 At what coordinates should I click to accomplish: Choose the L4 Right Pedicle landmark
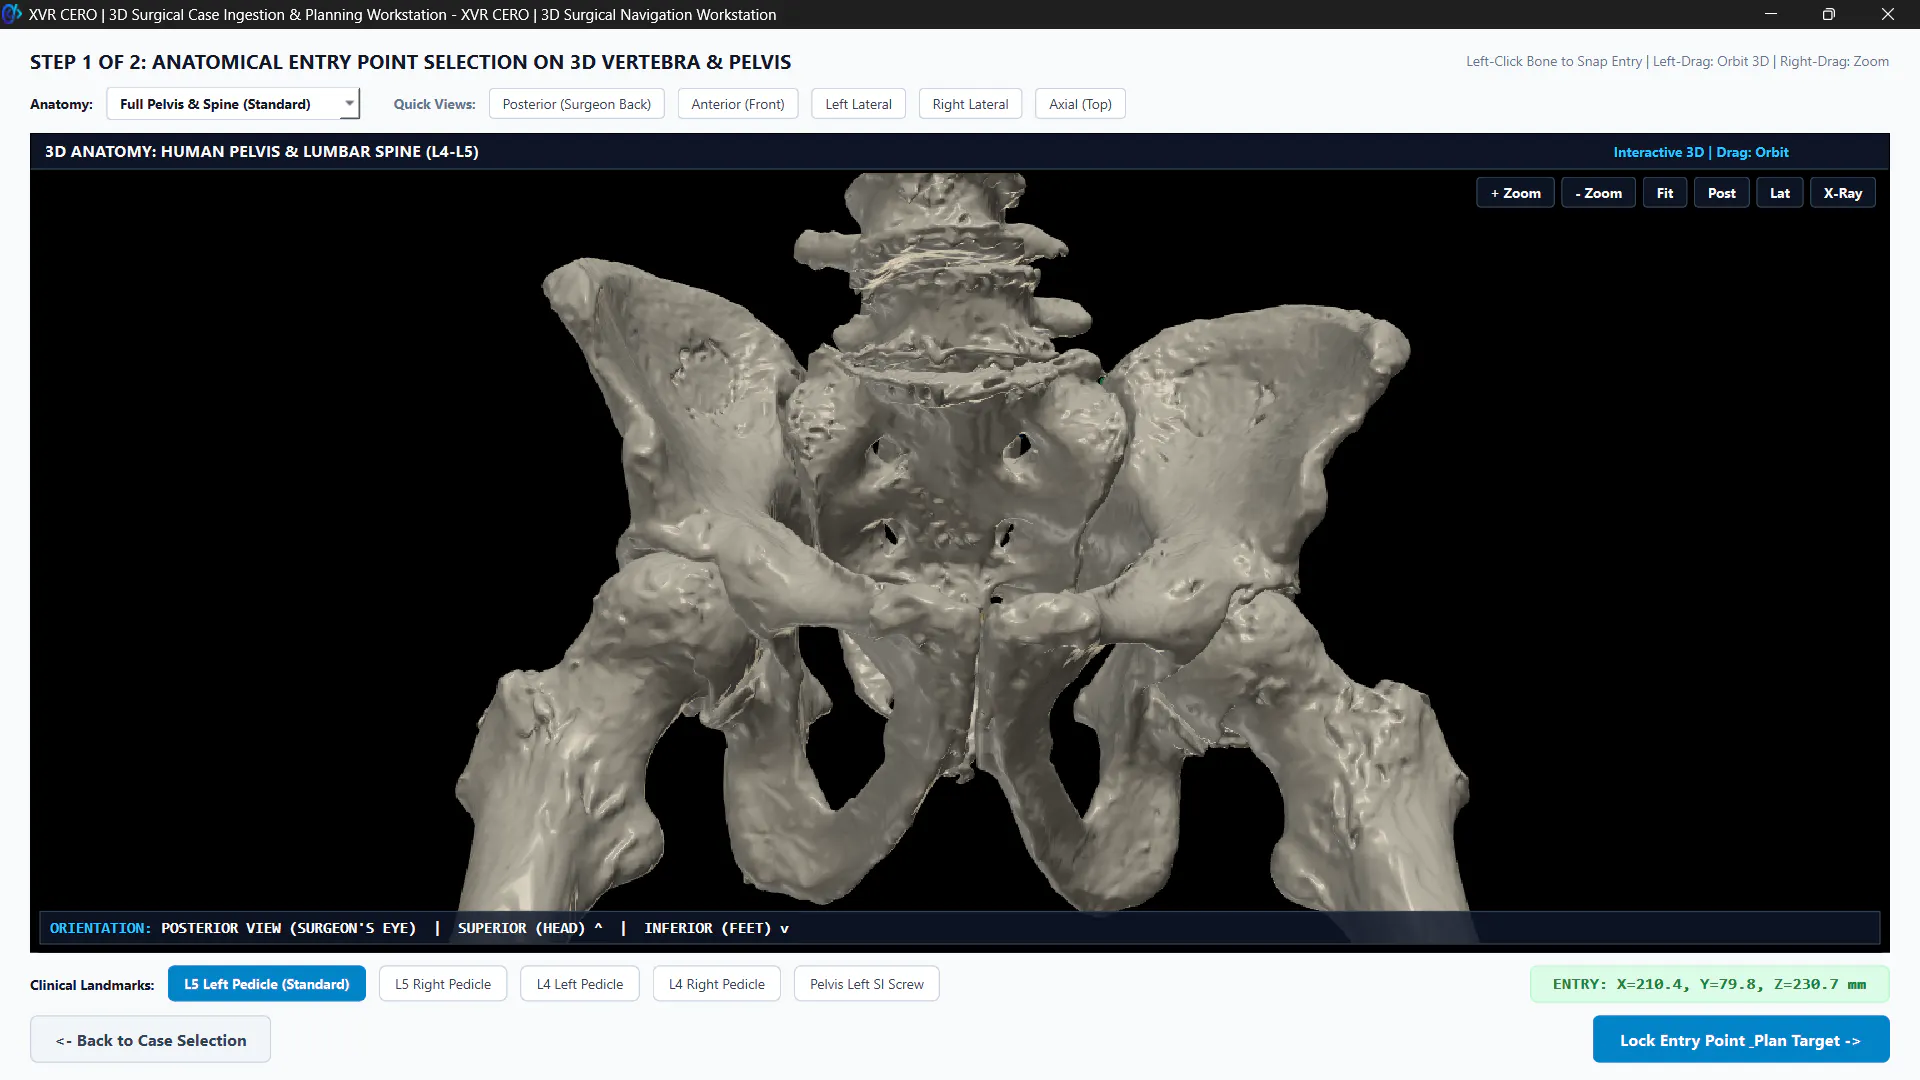pos(717,984)
